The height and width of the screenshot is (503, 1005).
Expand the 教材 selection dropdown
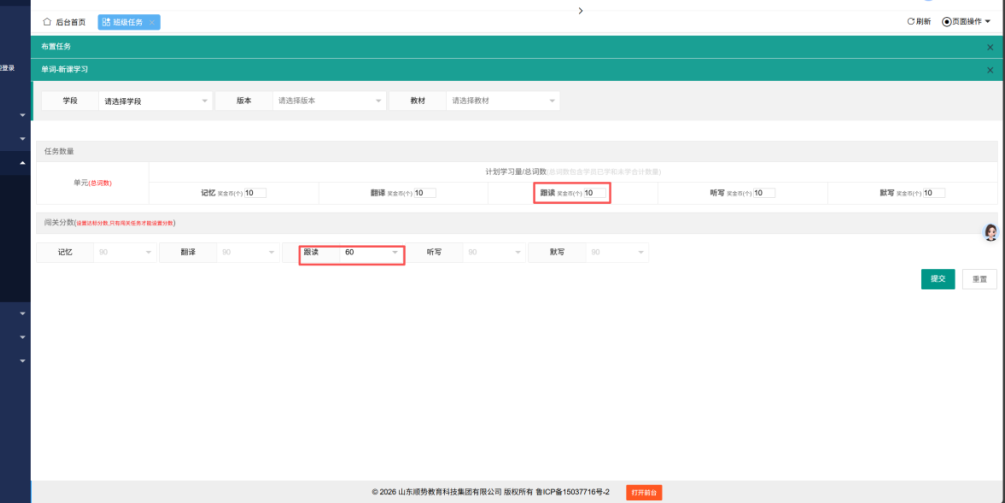click(x=503, y=101)
